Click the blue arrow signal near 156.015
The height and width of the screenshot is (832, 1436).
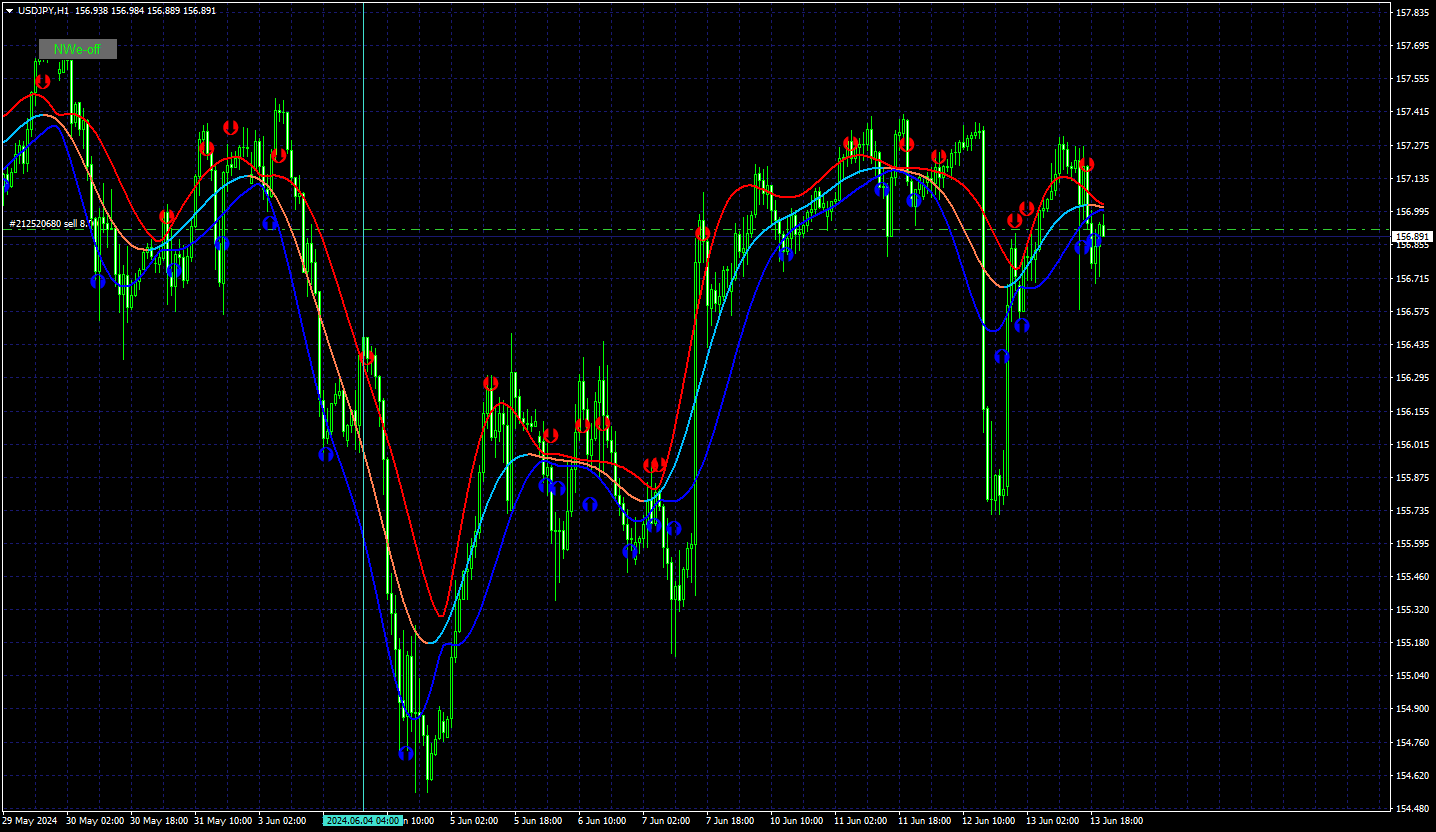[325, 454]
